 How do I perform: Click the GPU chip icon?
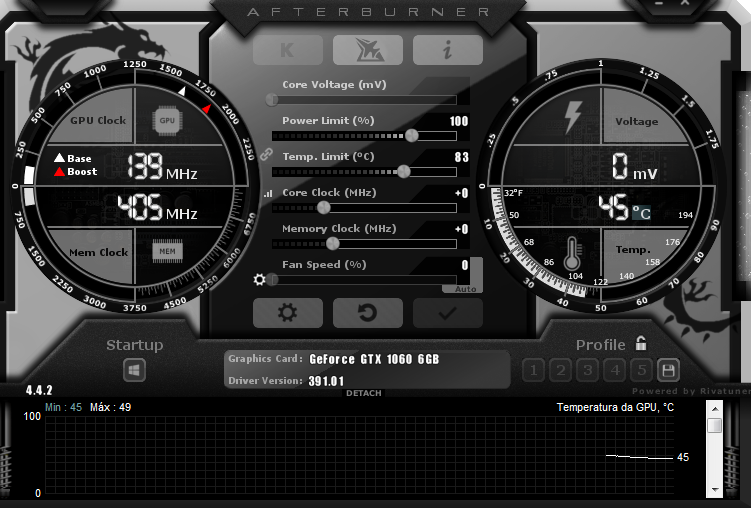click(x=167, y=120)
